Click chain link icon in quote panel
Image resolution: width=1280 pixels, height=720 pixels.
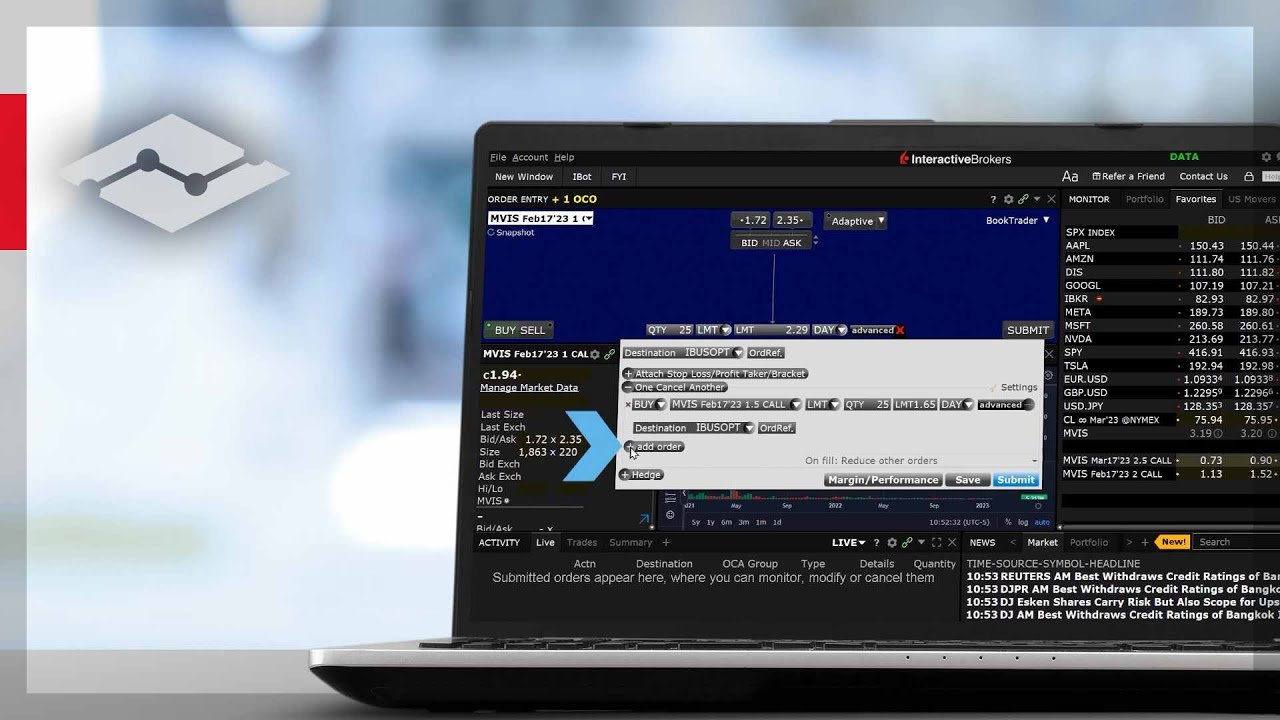point(609,354)
